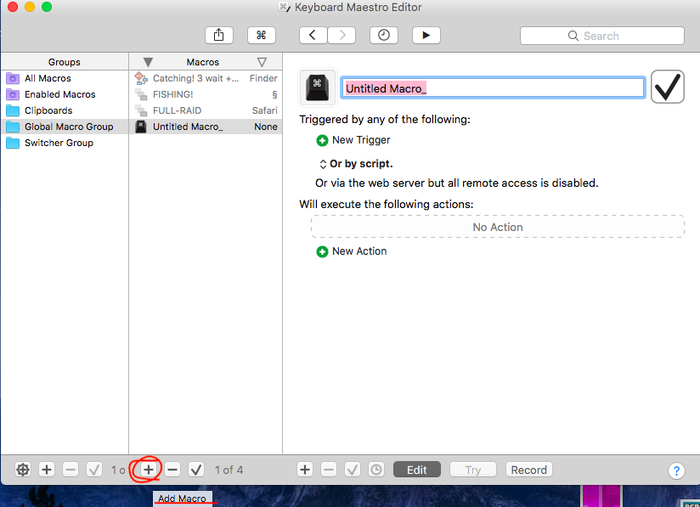Image resolution: width=700 pixels, height=507 pixels.
Task: Open the groups gear settings menu
Action: click(23, 470)
